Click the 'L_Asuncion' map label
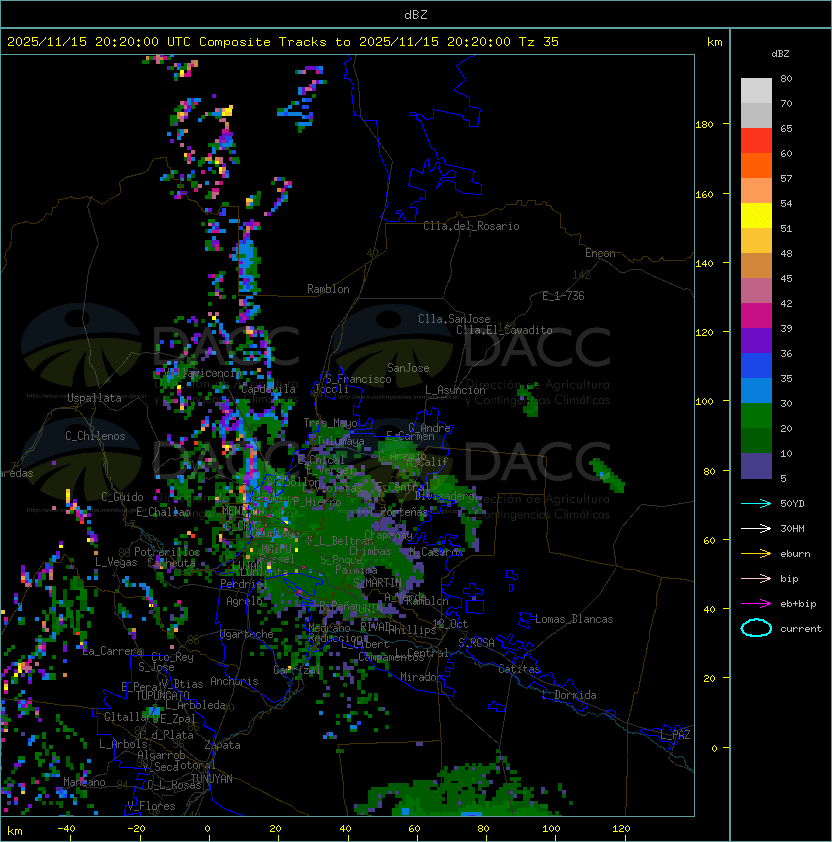This screenshot has width=832, height=842. click(x=455, y=390)
